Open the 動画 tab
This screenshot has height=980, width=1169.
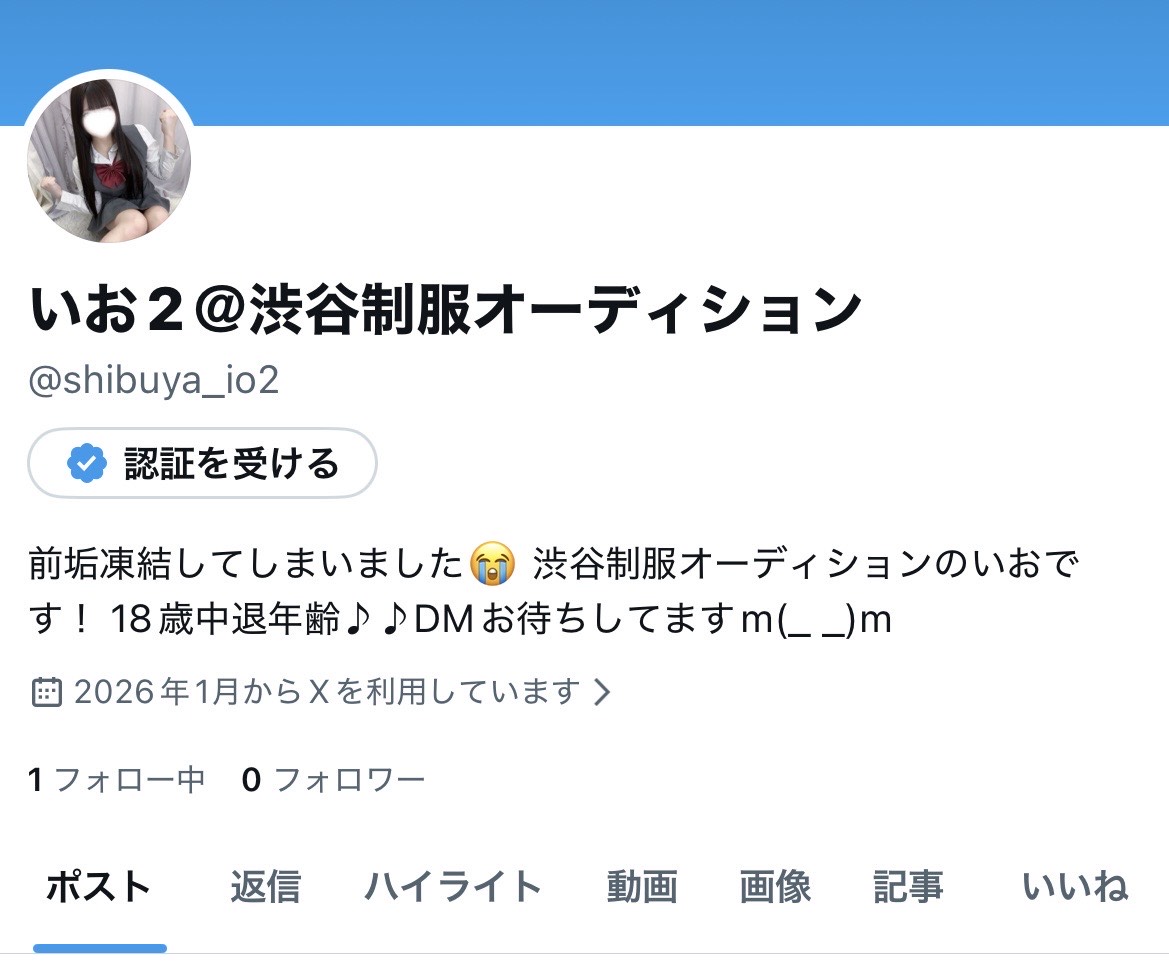pos(642,886)
